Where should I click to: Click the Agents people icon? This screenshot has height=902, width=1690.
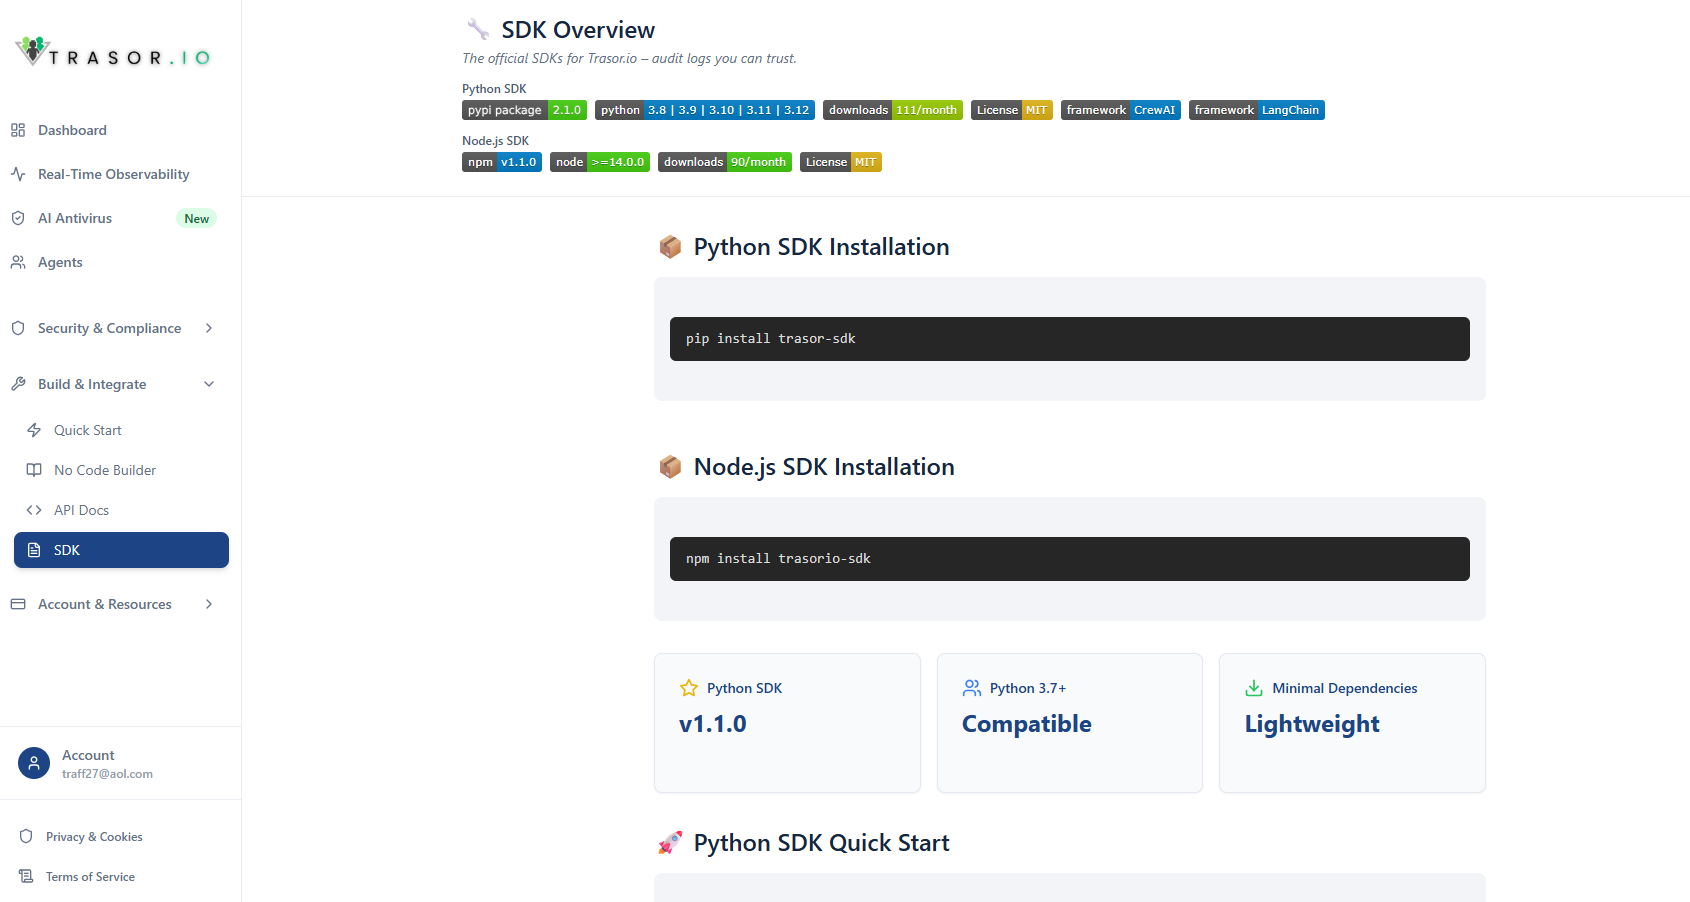click(17, 262)
